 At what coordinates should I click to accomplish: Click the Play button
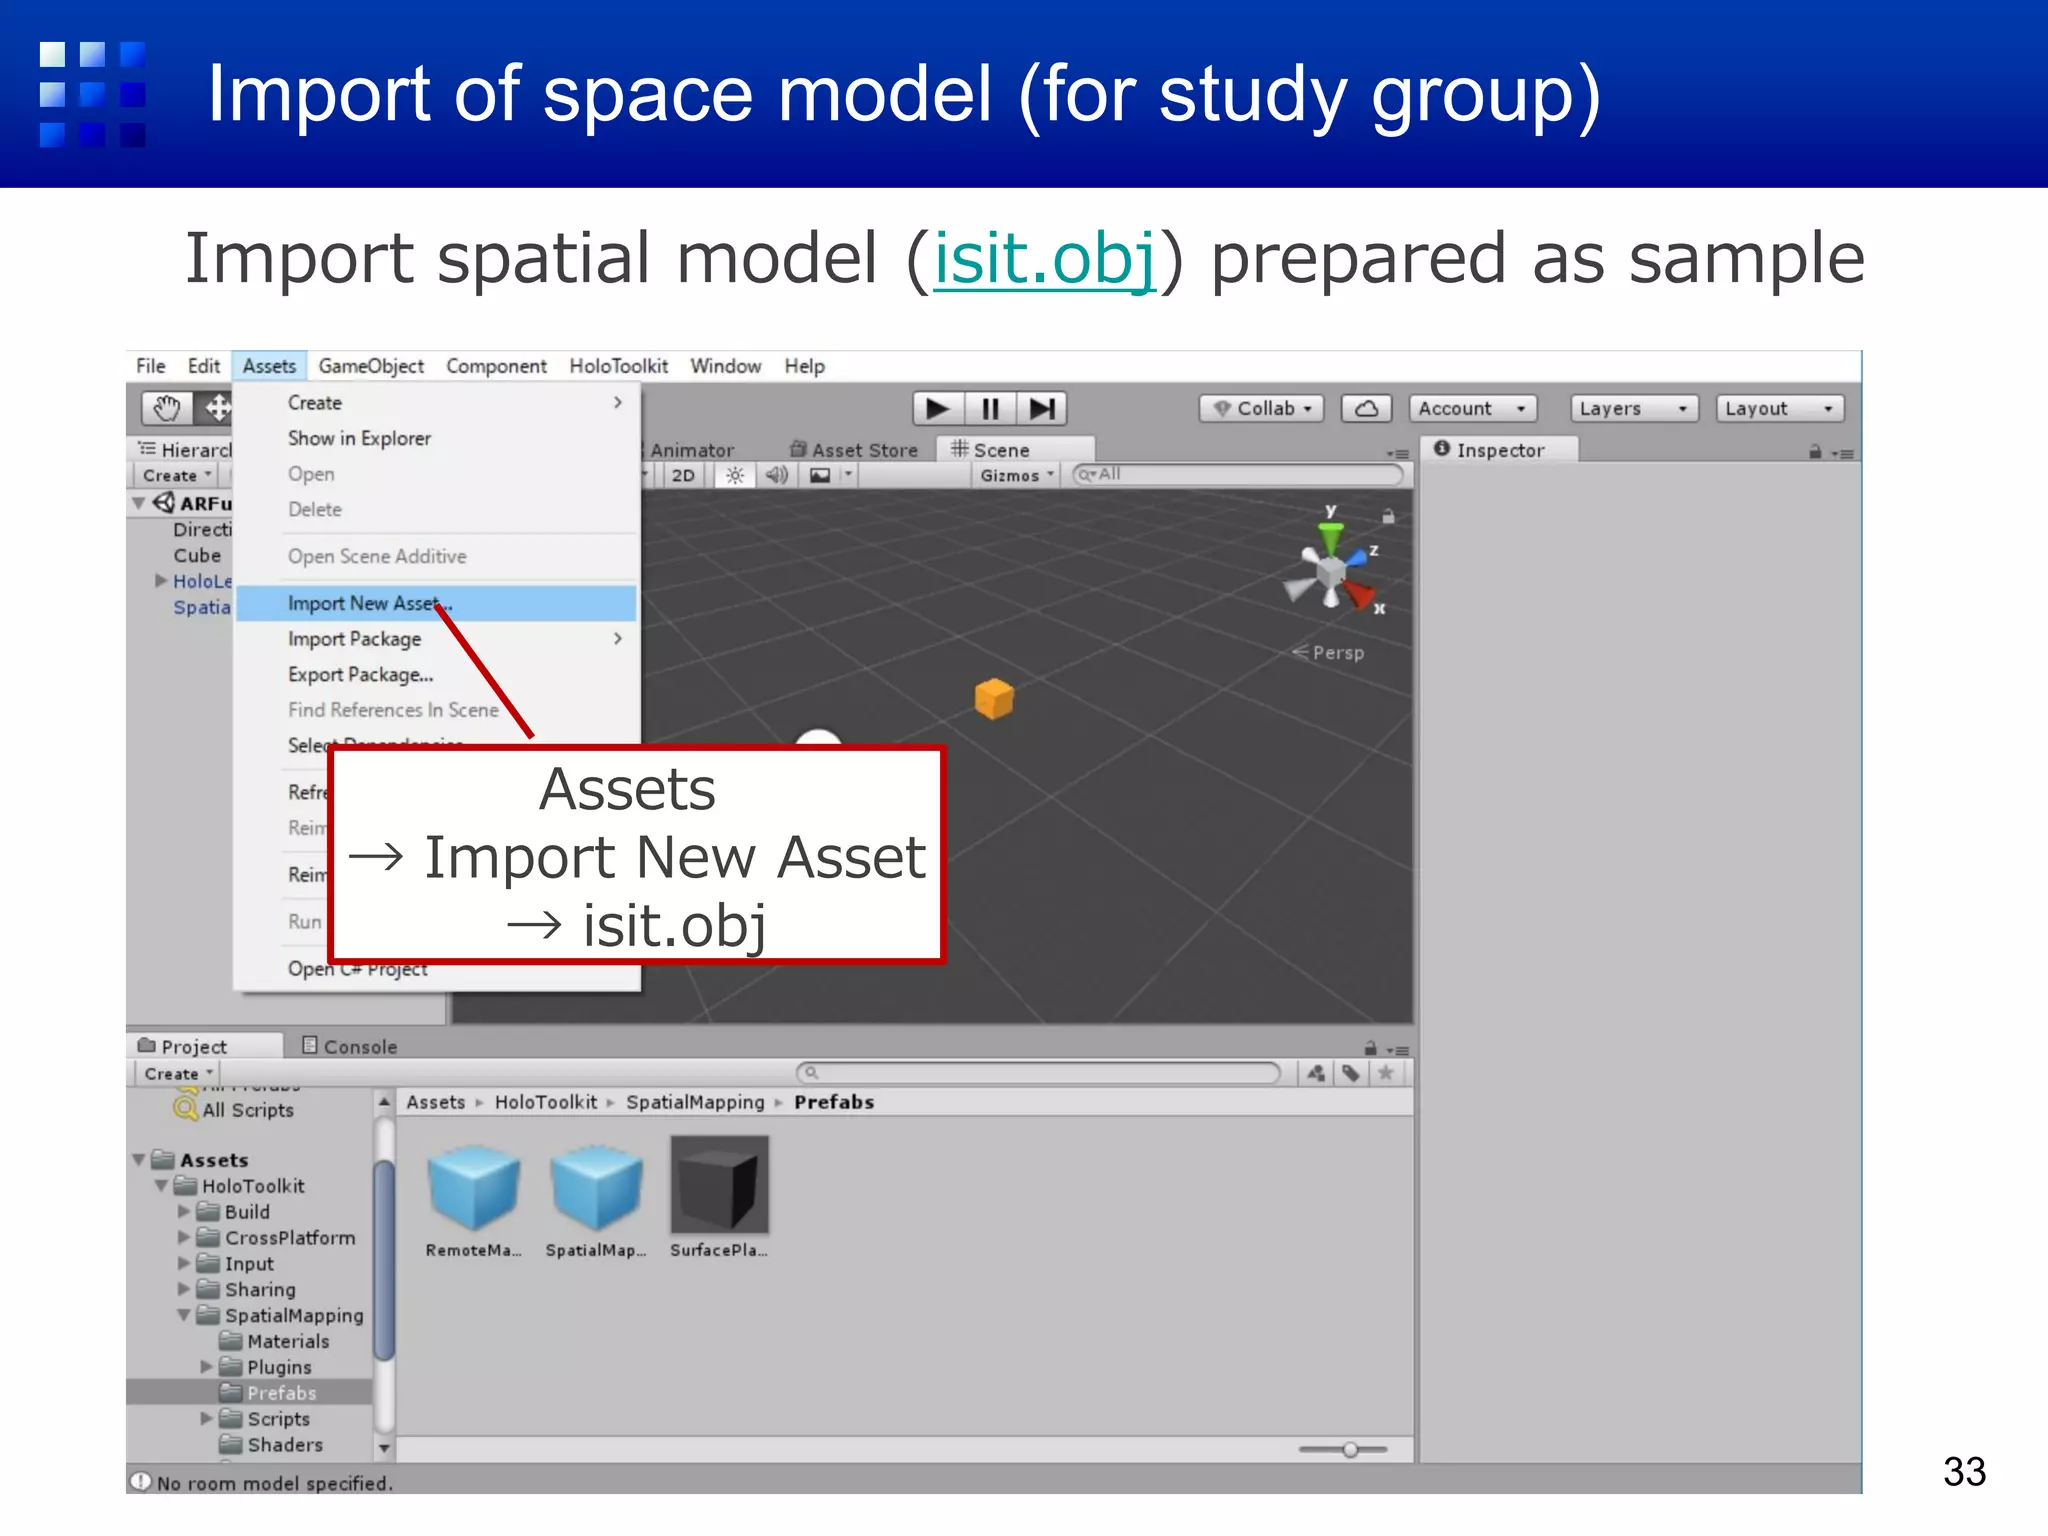point(938,408)
